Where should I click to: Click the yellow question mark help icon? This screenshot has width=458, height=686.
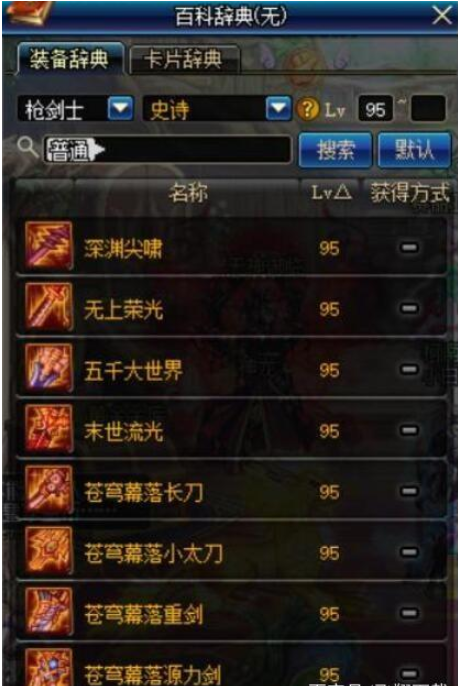pos(308,108)
